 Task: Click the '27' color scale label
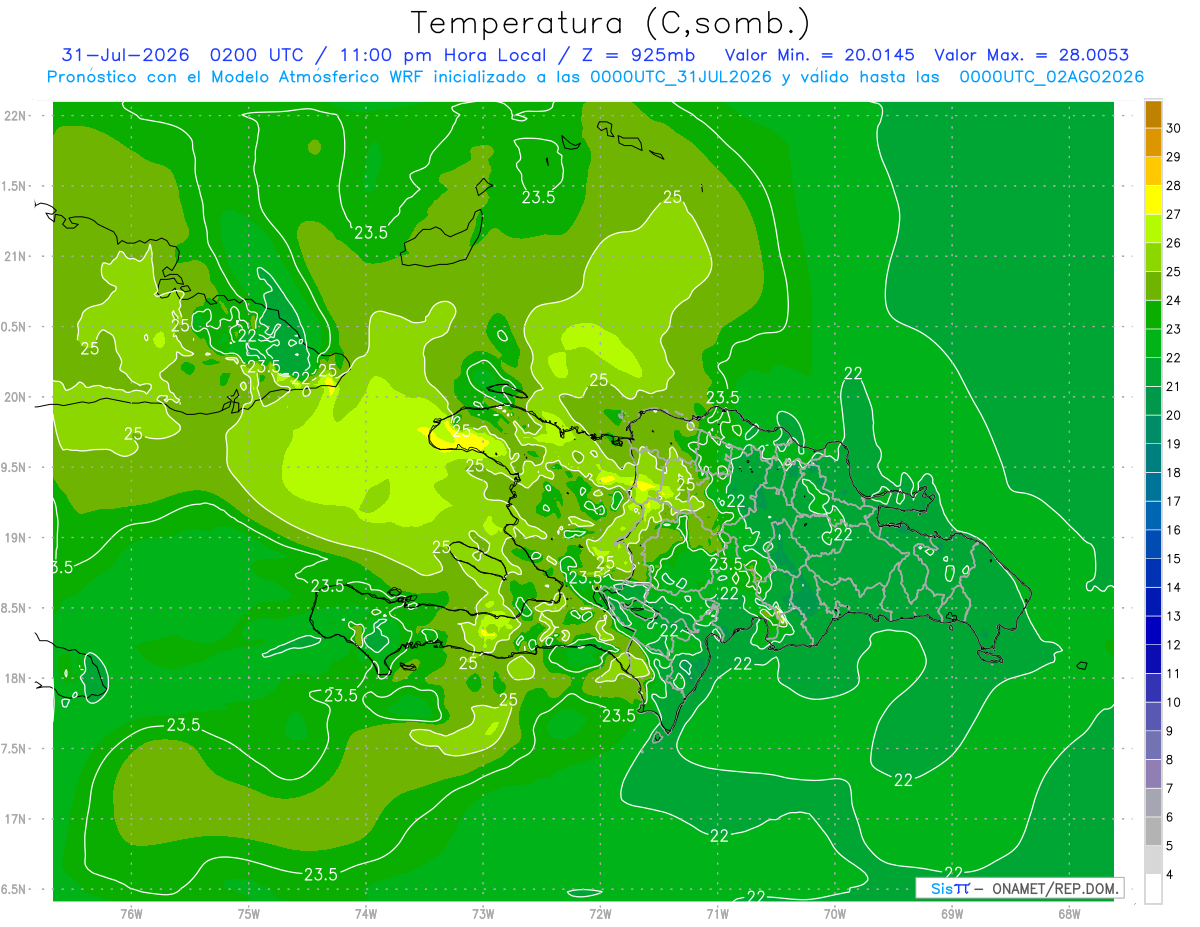coord(1174,214)
